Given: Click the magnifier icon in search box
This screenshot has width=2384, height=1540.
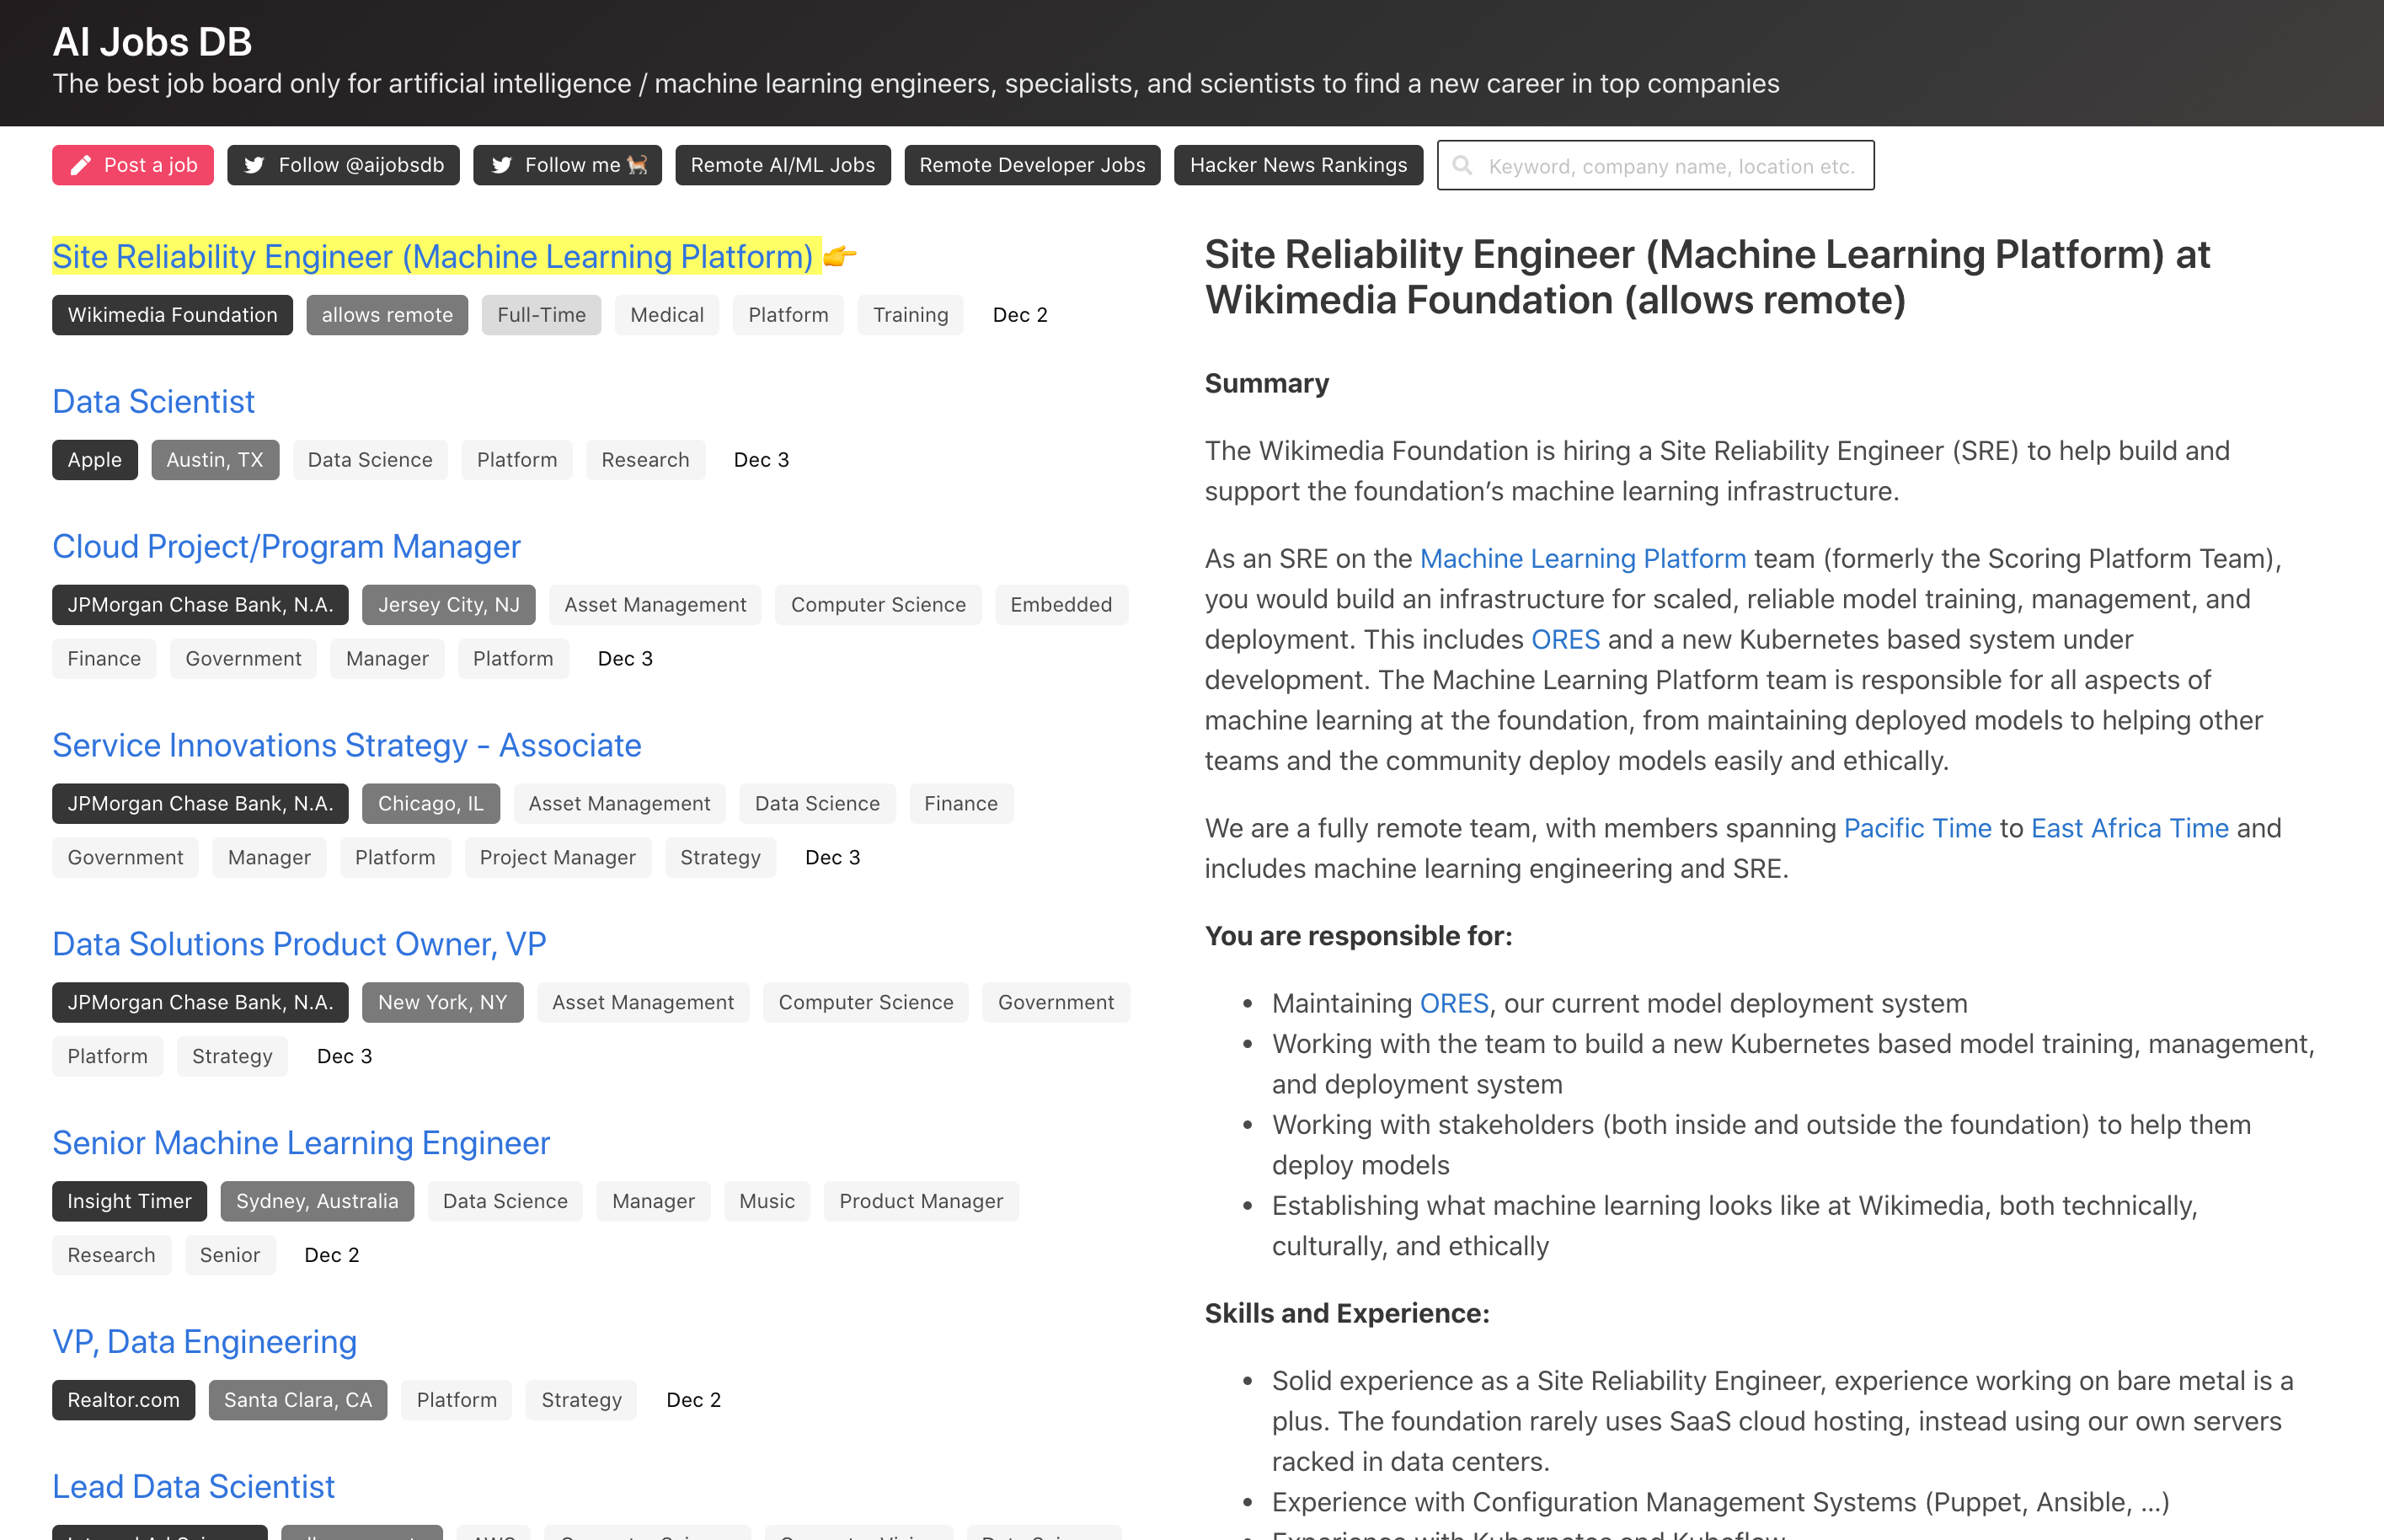Looking at the screenshot, I should 1462,165.
